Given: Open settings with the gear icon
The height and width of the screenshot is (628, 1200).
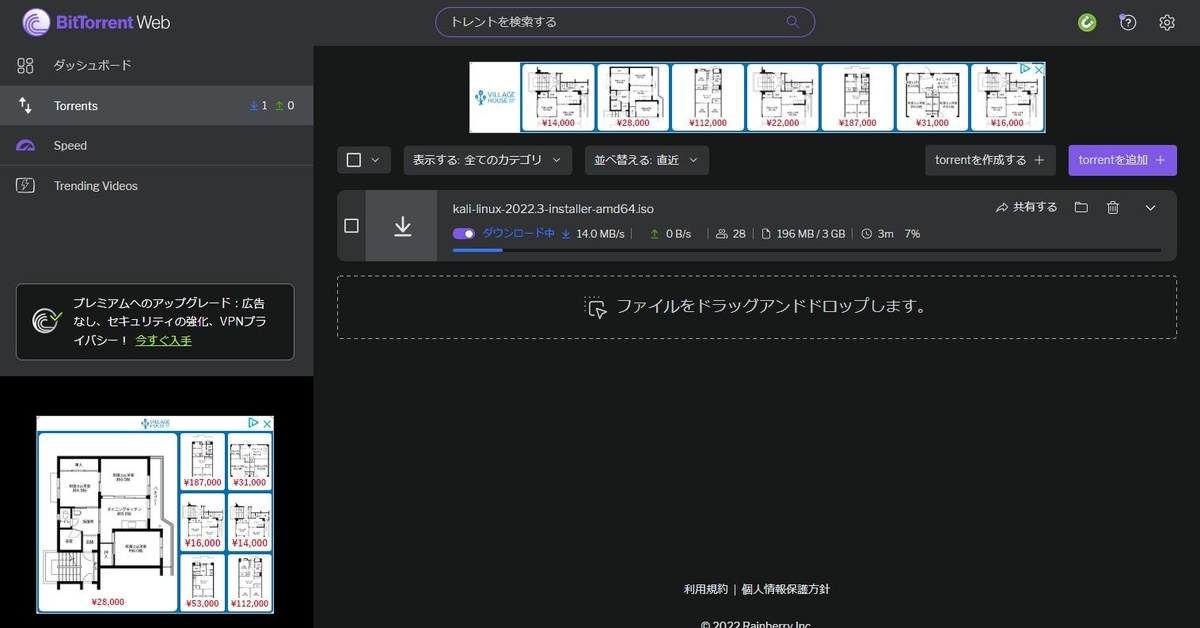Looking at the screenshot, I should [1167, 22].
